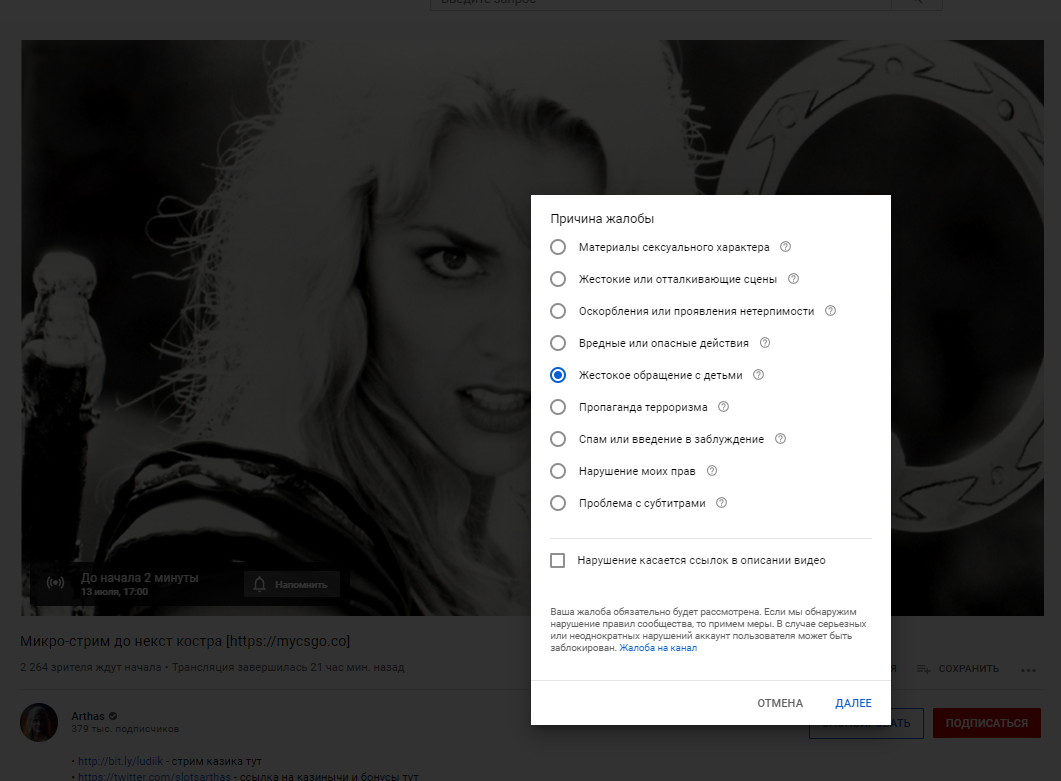The height and width of the screenshot is (781, 1061).
Task: Show help for Жестокое обращение с детьми
Action: [758, 375]
